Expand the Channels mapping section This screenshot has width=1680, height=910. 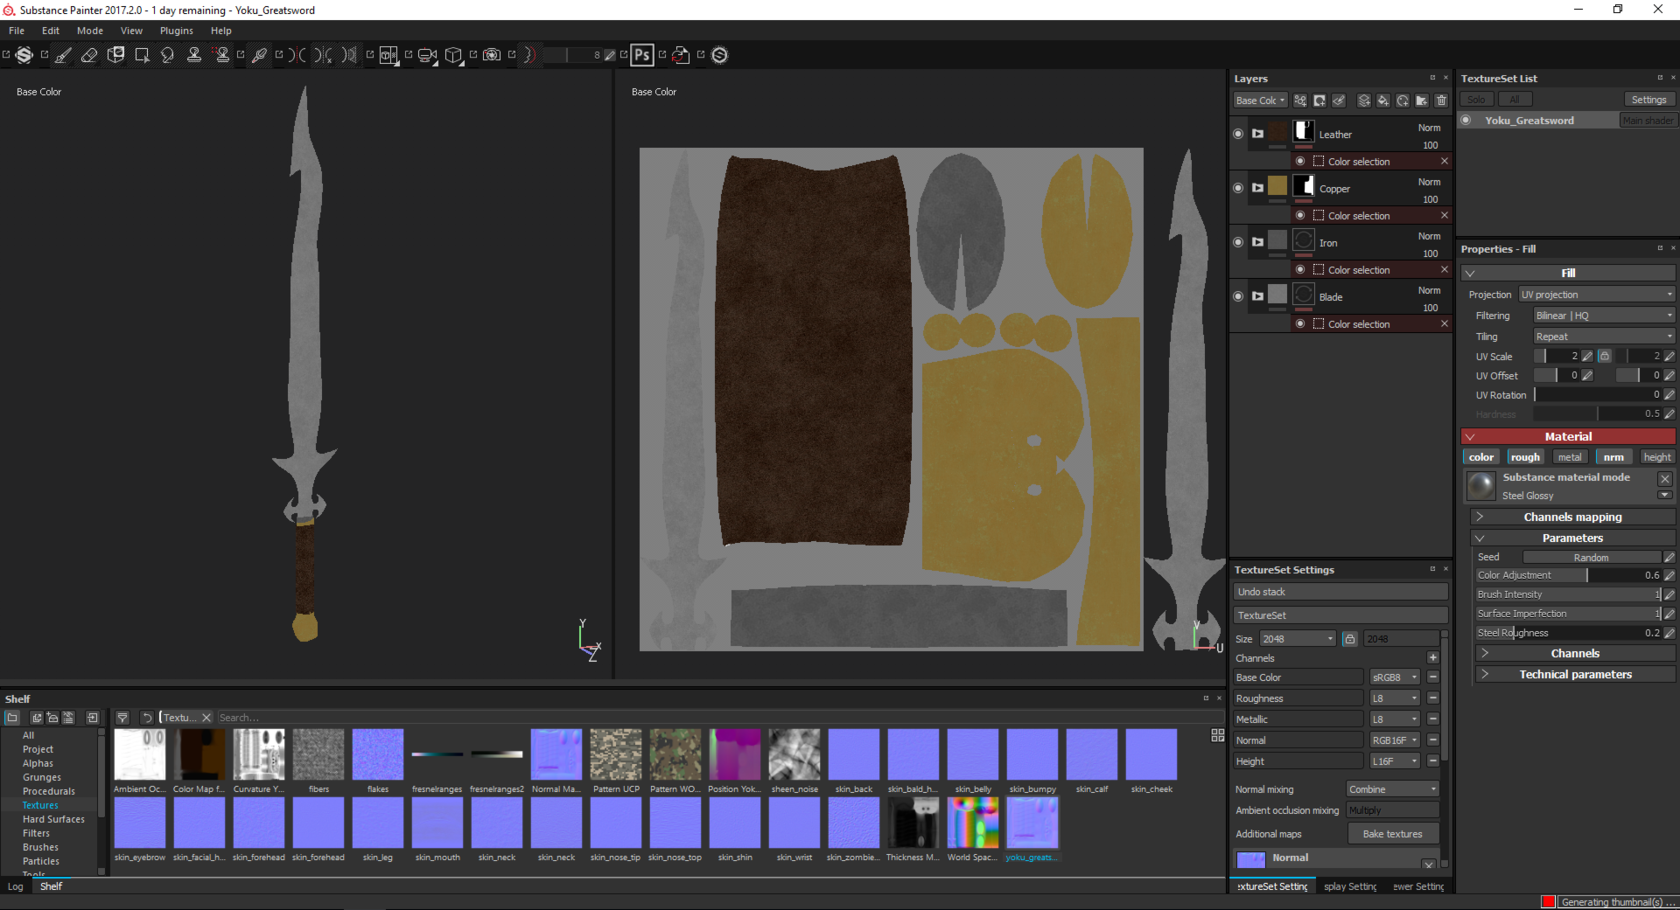1572,517
